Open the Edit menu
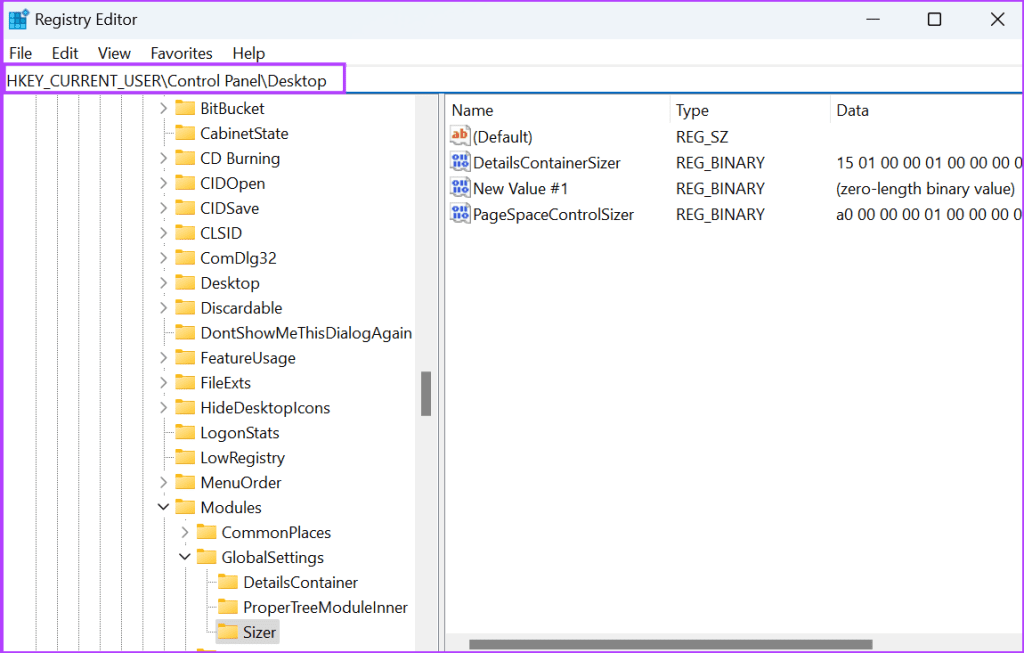Viewport: 1024px width, 653px height. point(64,53)
